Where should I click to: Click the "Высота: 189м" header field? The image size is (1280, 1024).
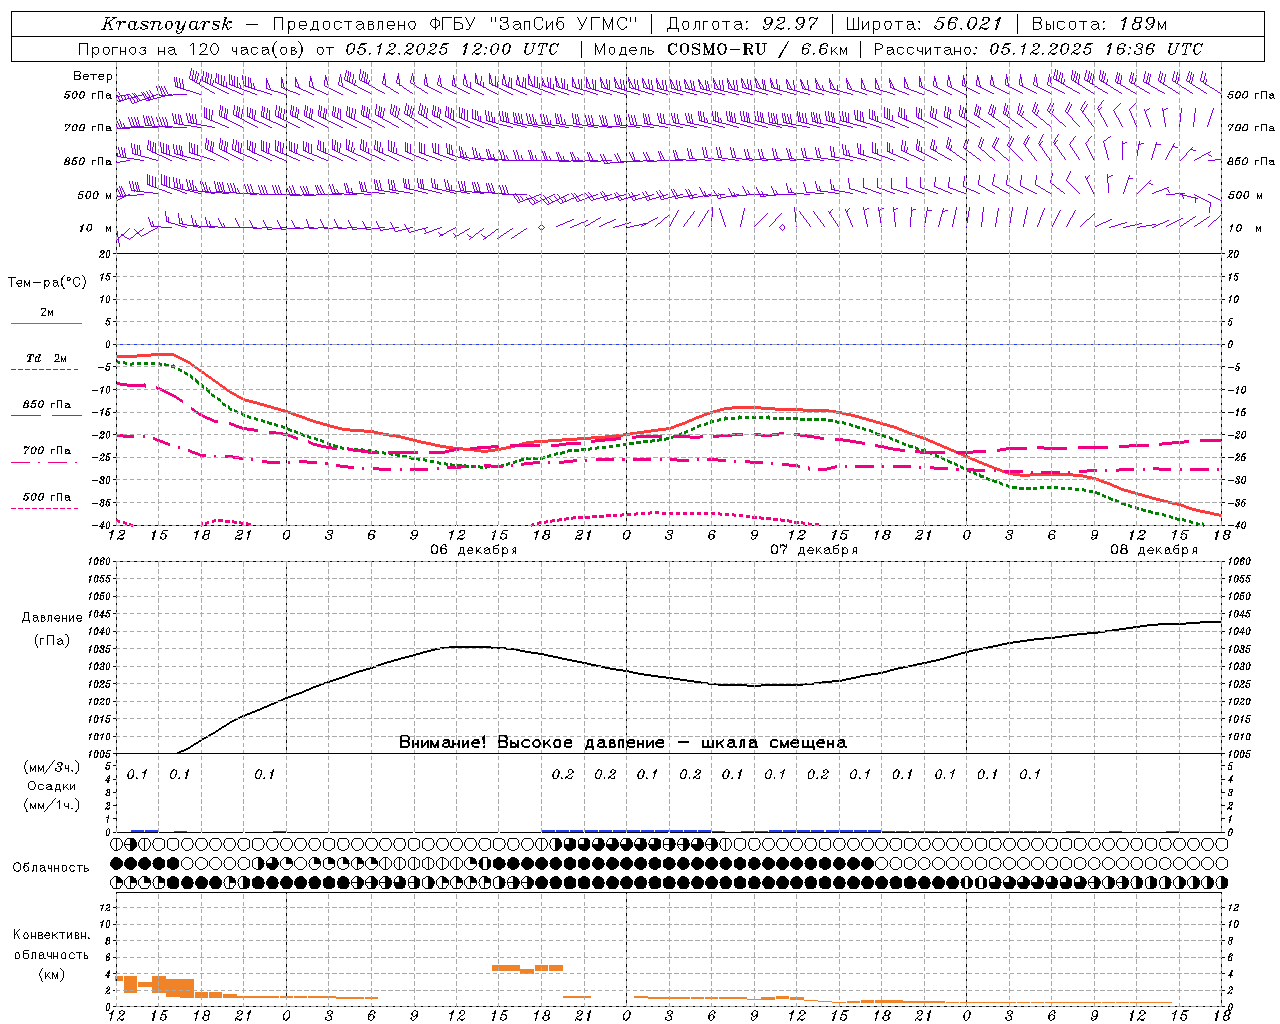[x=1099, y=24]
